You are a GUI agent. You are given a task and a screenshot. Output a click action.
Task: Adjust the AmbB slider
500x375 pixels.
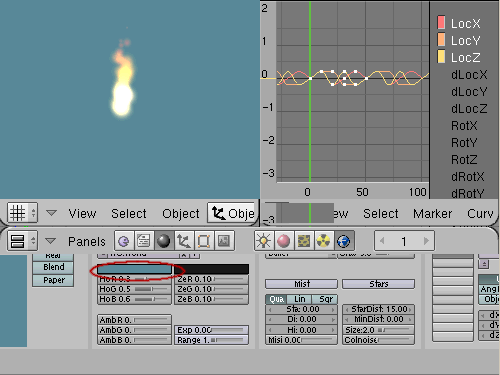point(134,340)
